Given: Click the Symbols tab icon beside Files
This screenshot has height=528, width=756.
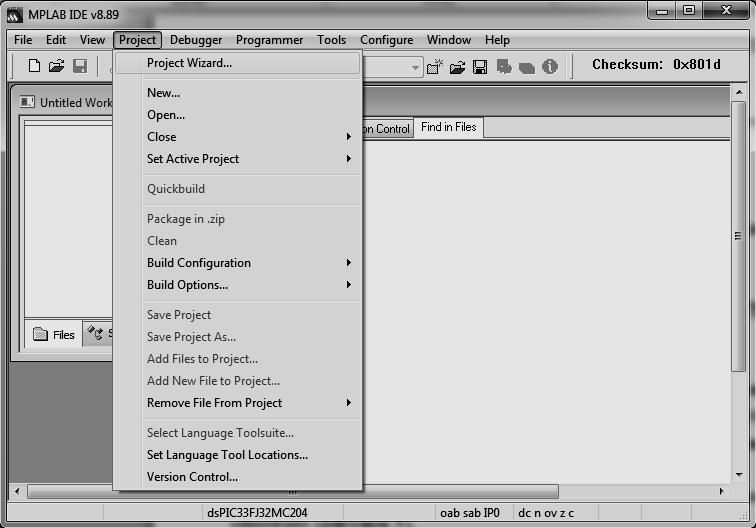Looking at the screenshot, I should click(95, 333).
